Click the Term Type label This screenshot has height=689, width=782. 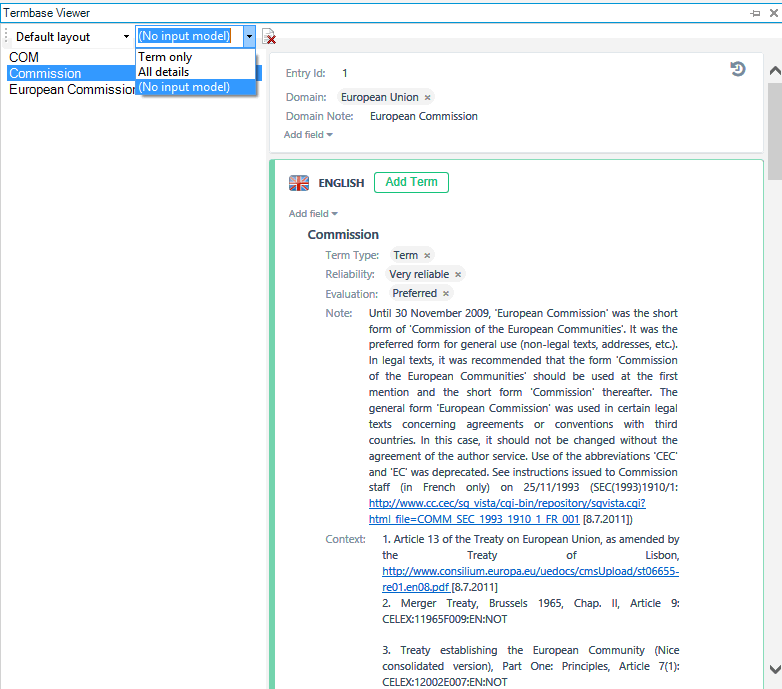352,255
